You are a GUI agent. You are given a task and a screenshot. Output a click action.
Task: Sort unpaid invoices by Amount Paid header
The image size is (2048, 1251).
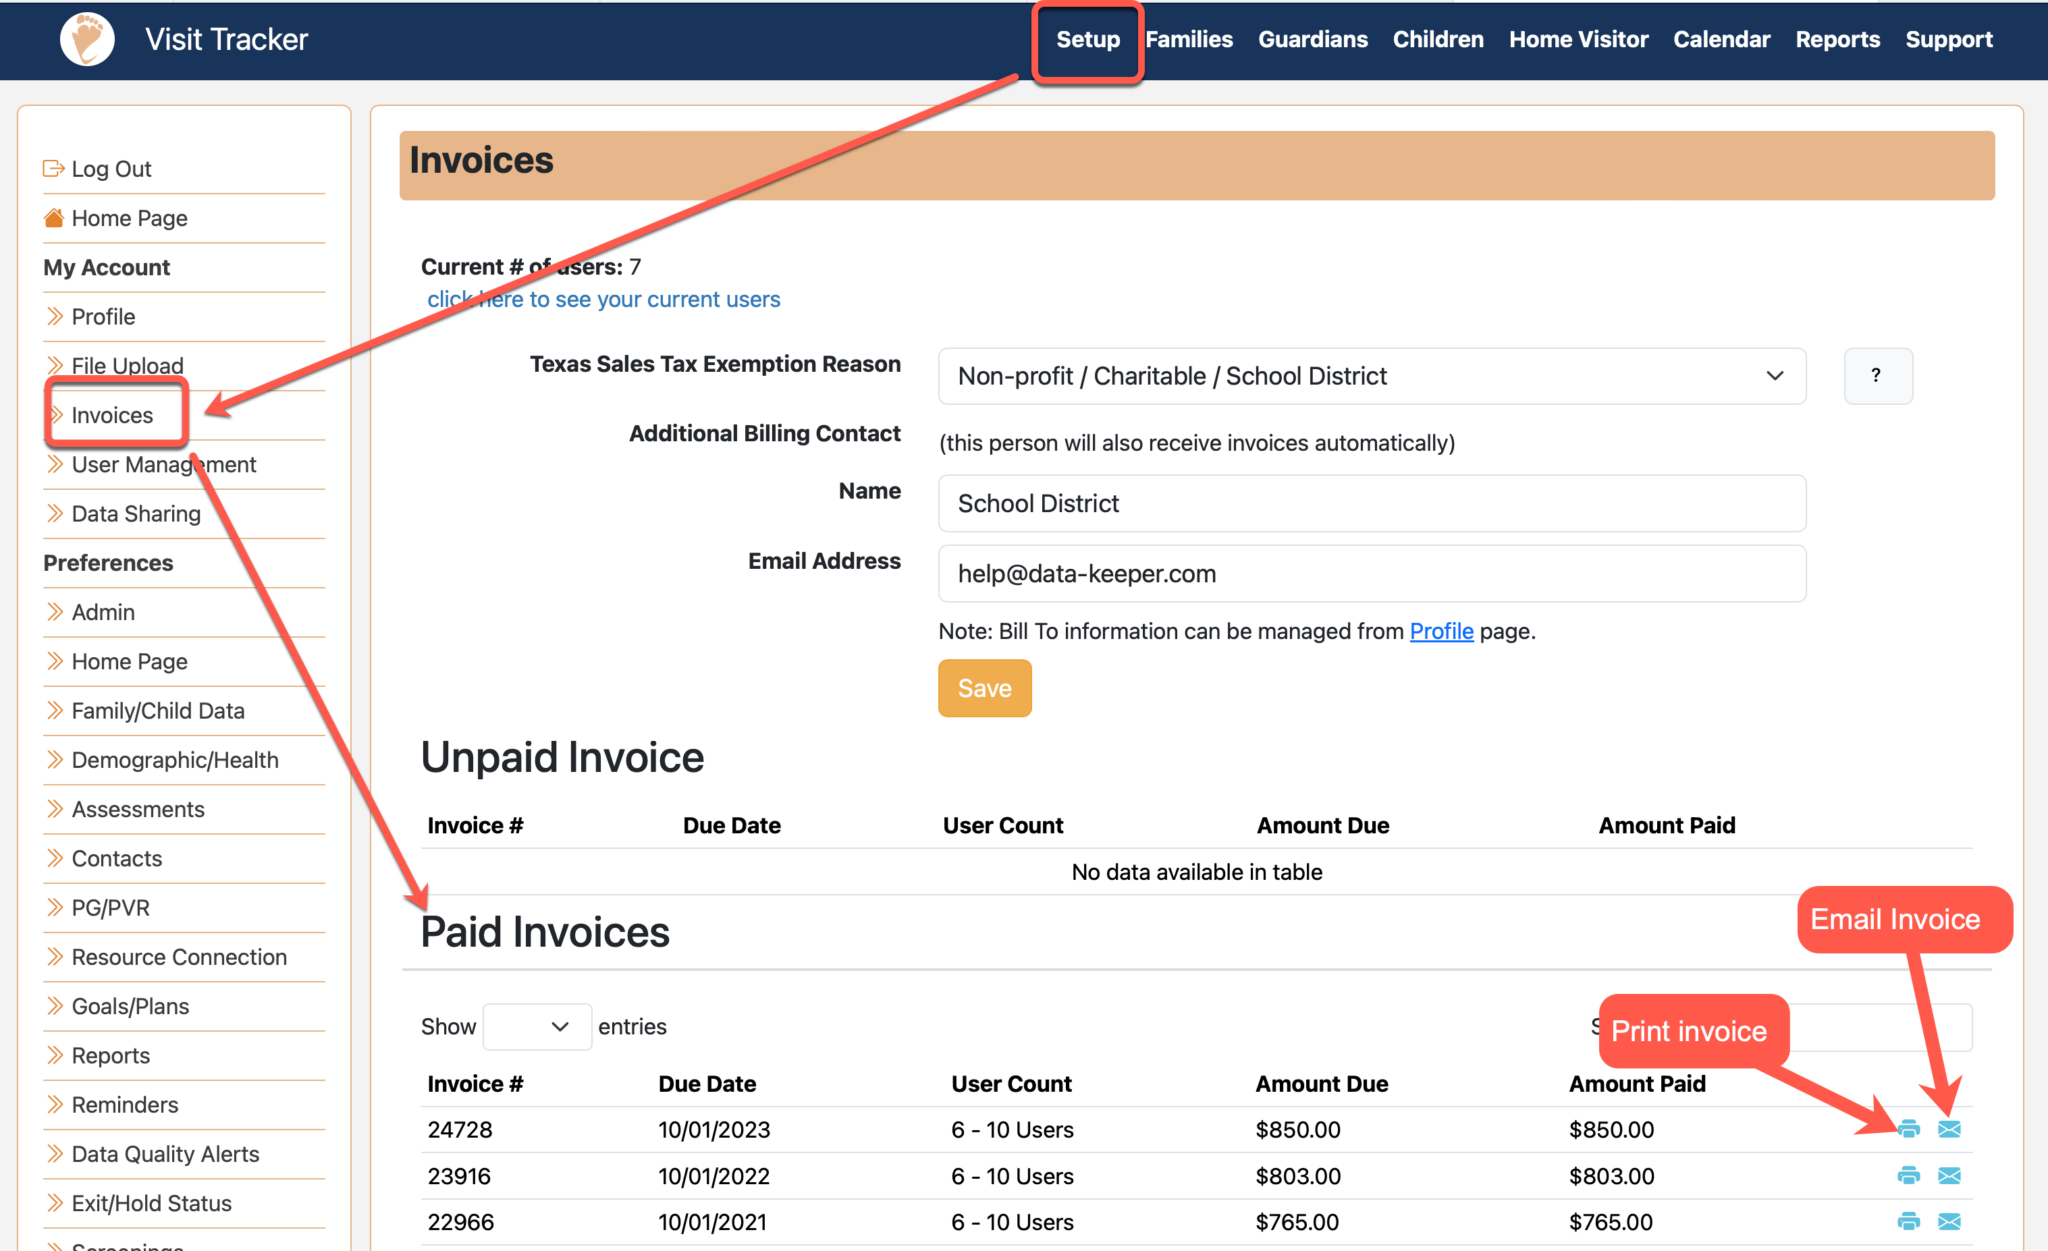point(1666,825)
